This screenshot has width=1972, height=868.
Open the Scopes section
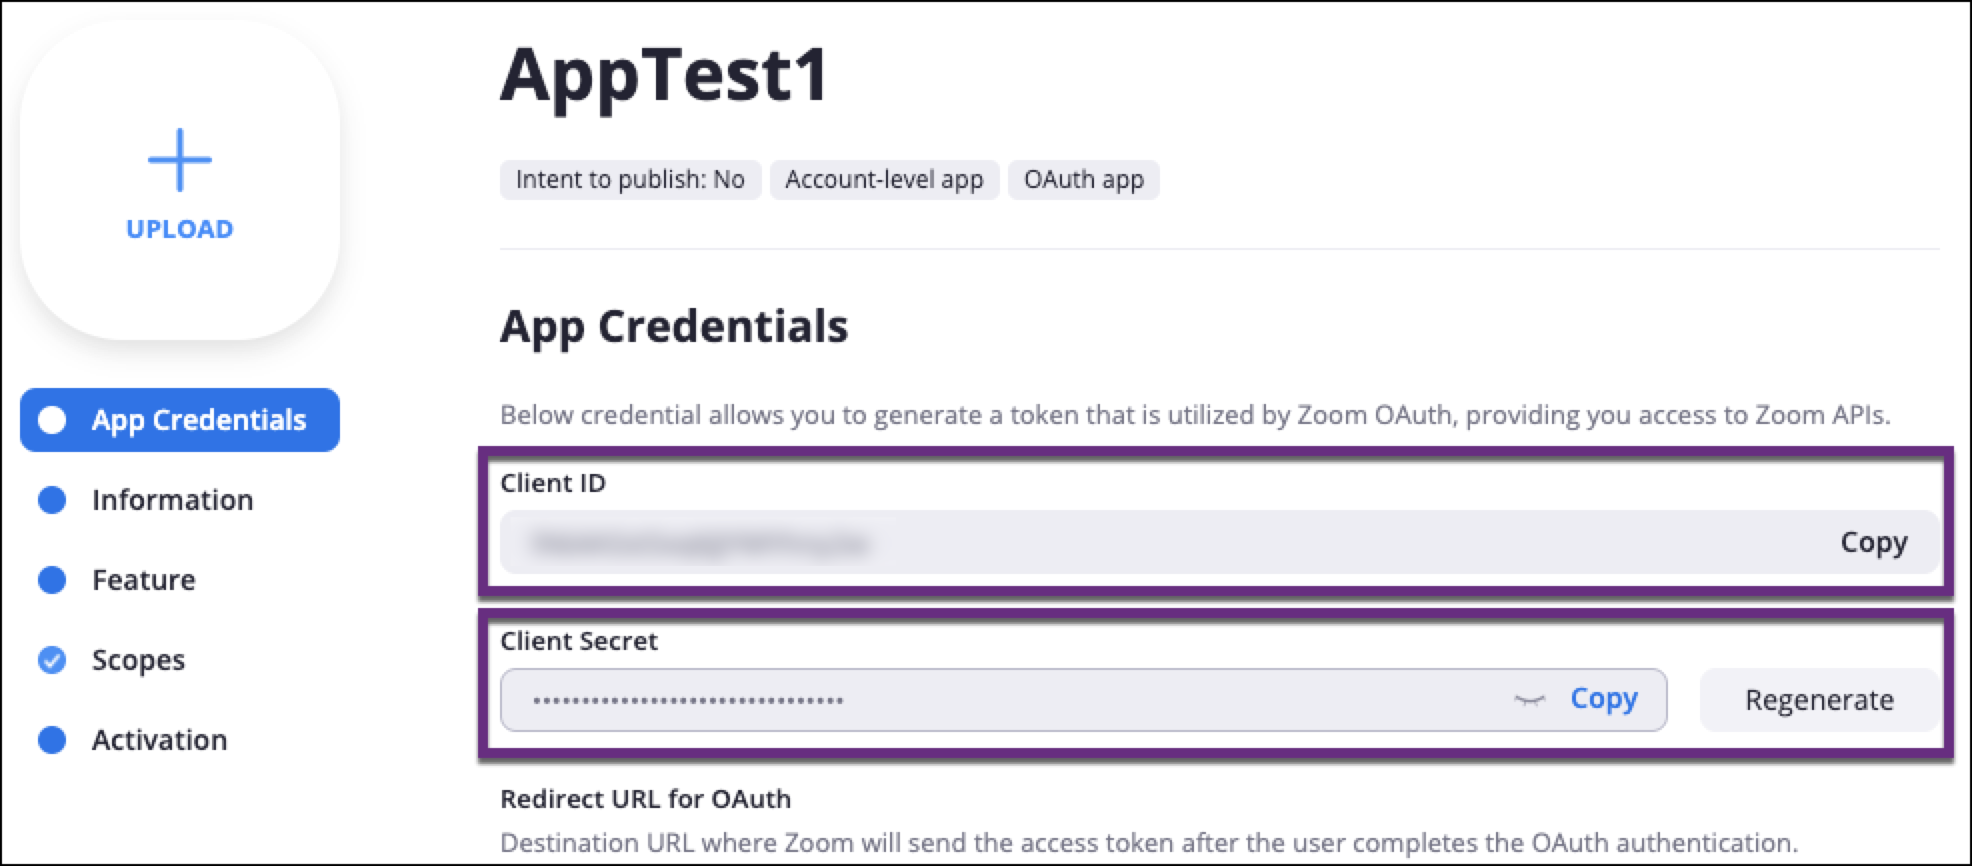tap(139, 660)
